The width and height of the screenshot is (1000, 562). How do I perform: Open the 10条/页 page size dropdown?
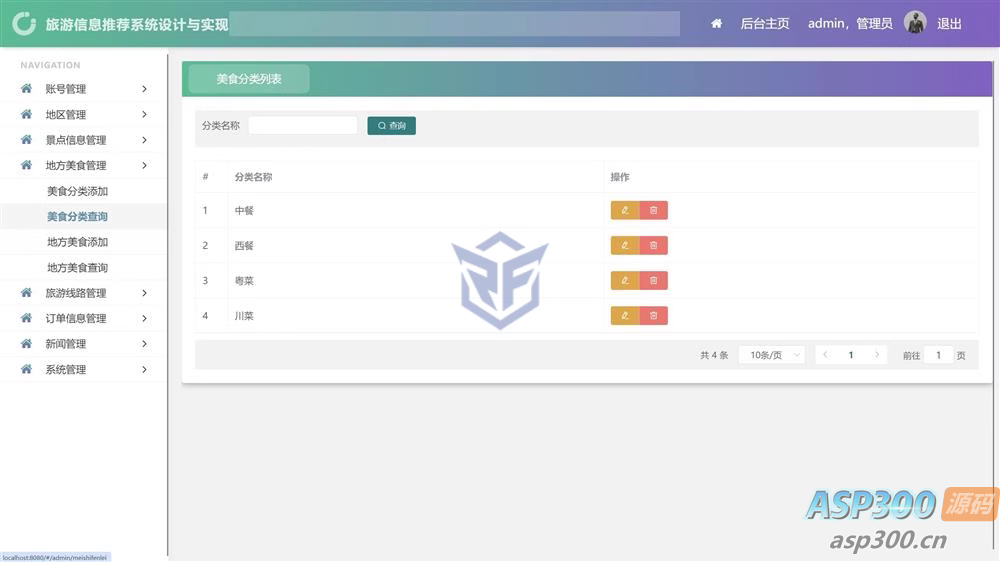coord(772,355)
